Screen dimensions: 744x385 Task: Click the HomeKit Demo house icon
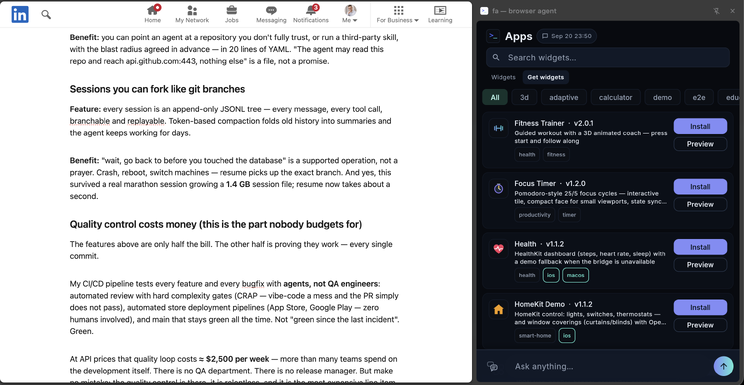[x=498, y=309]
